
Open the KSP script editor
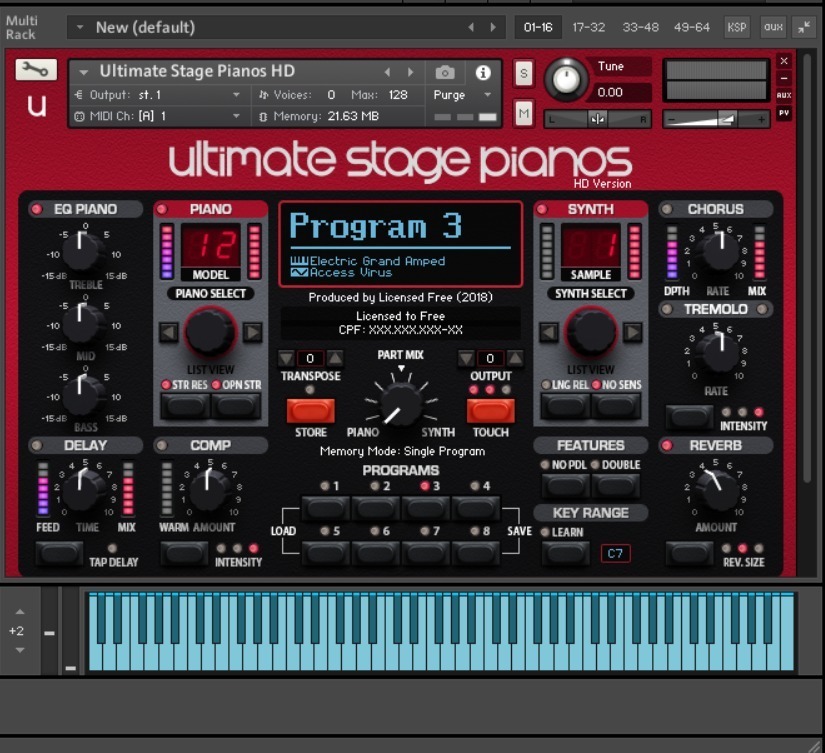737,27
